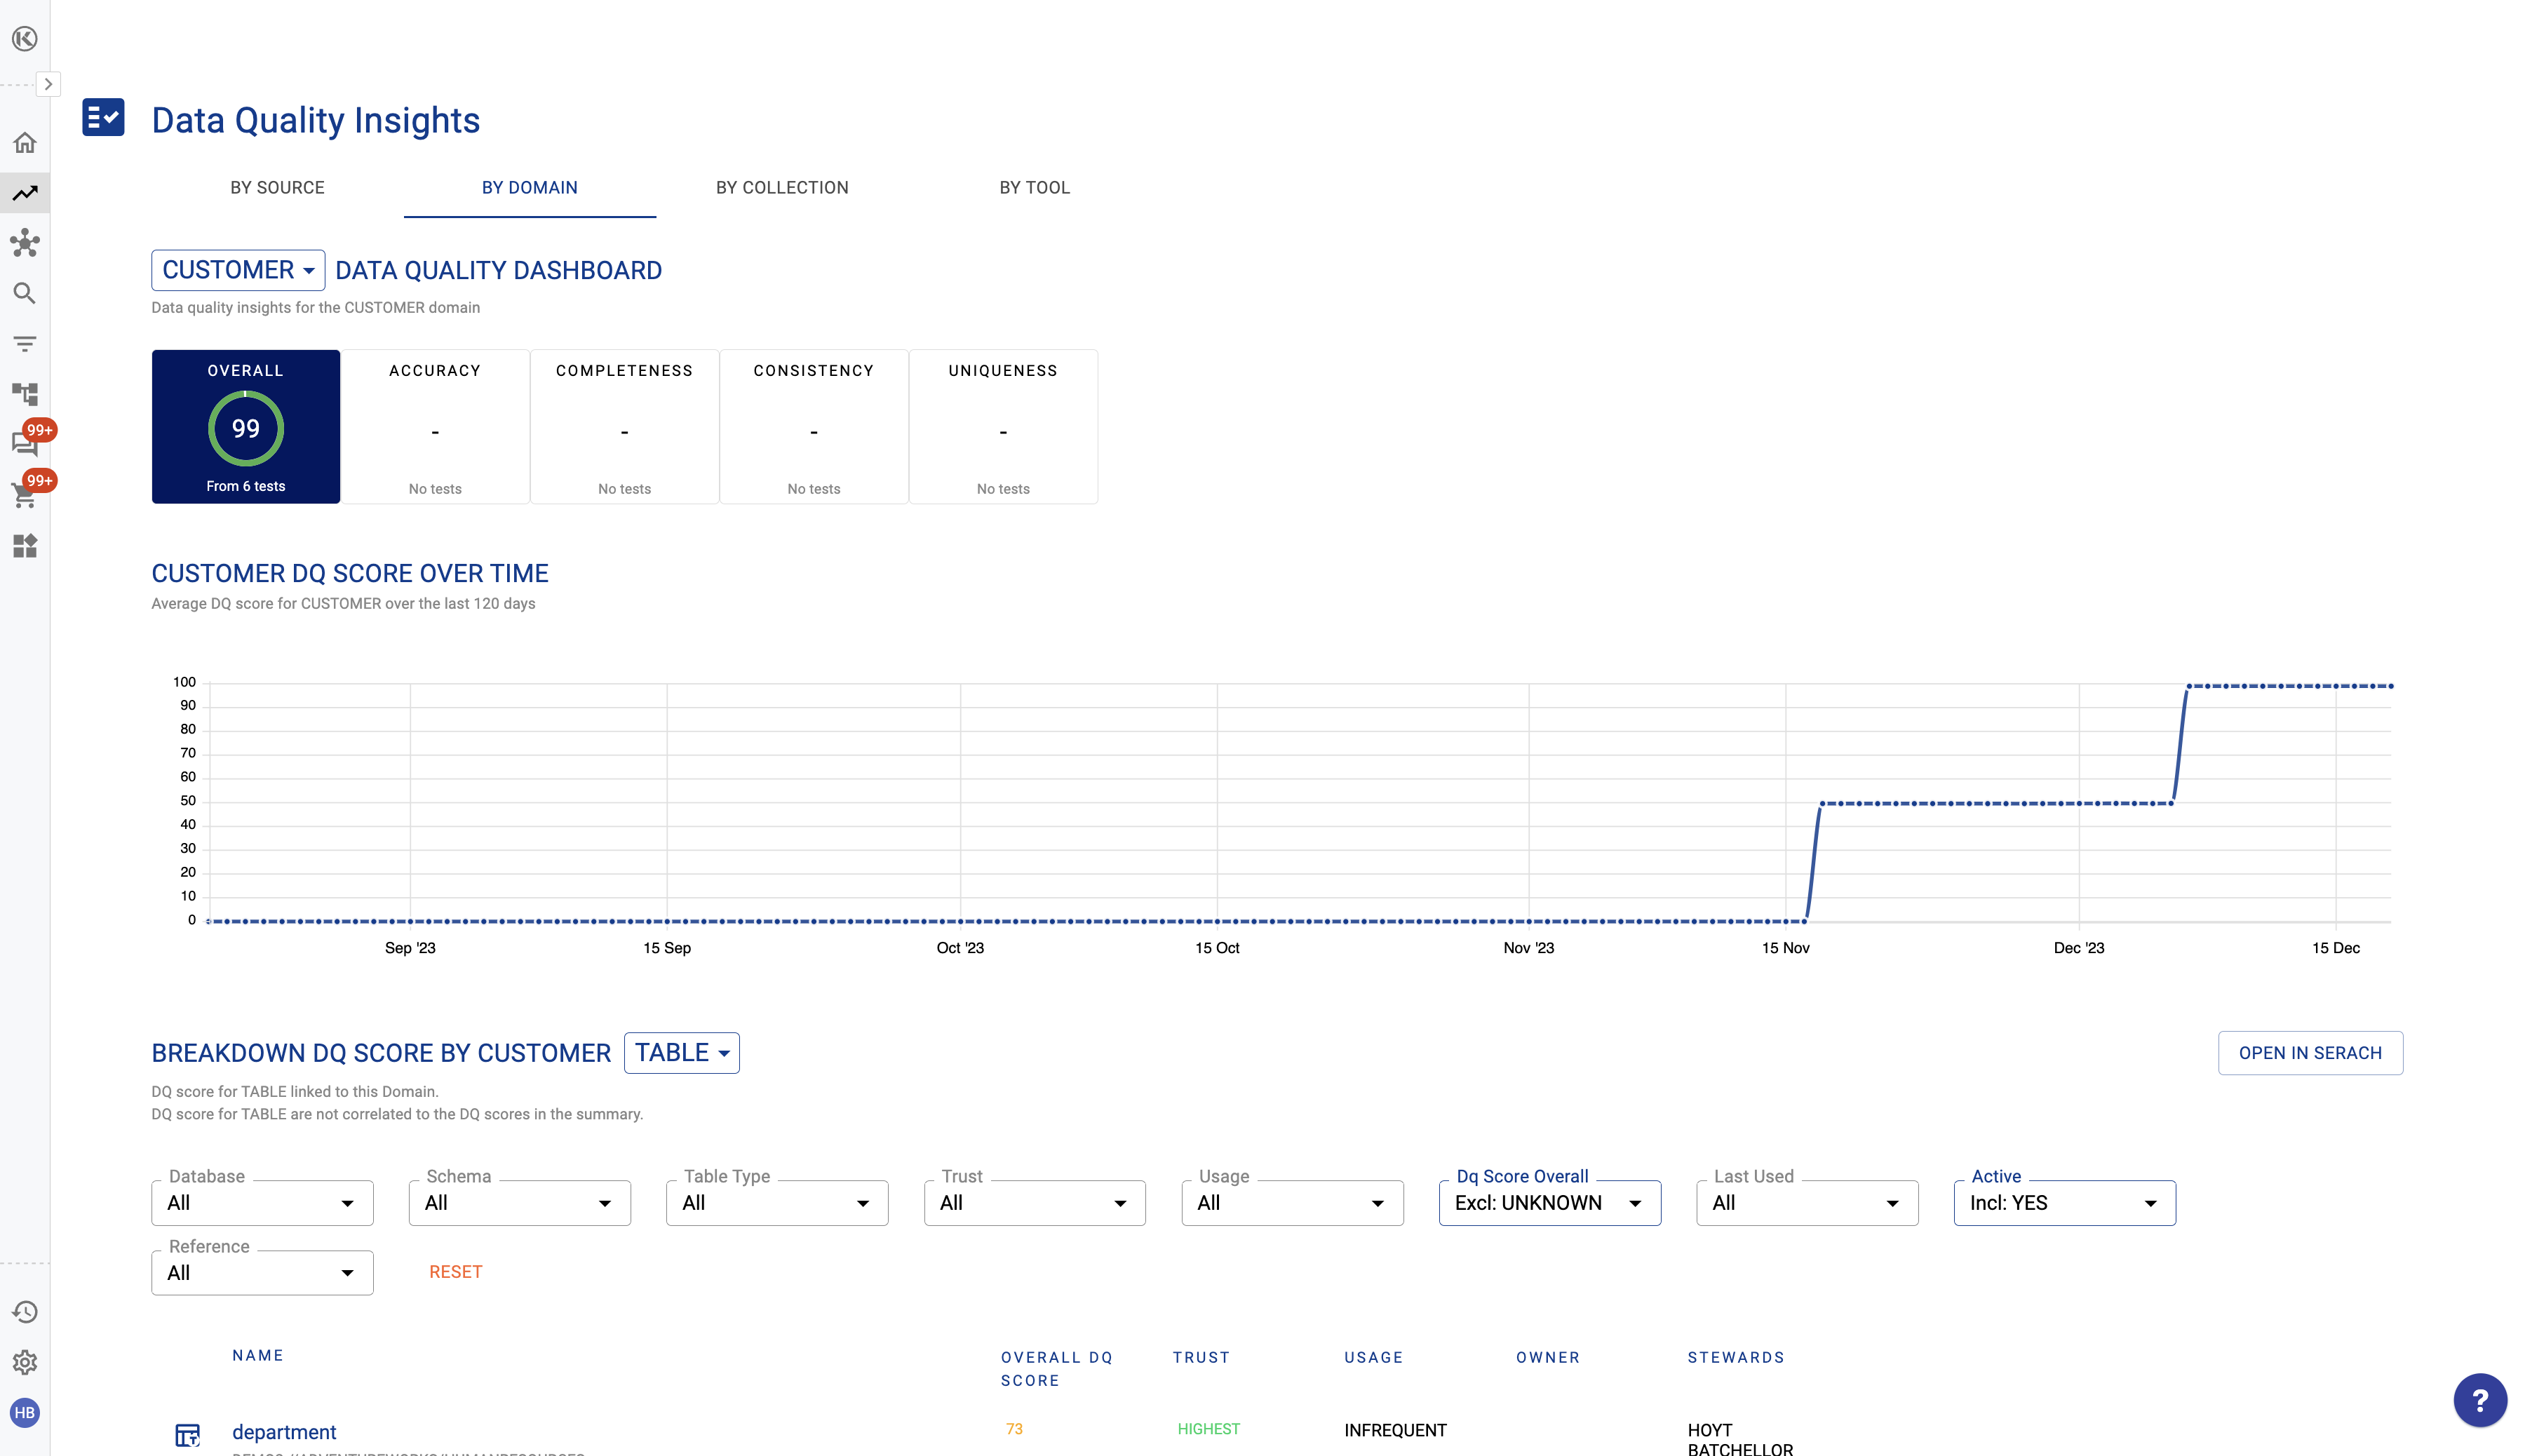2525x1456 pixels.
Task: Switch to the BY SOURCE tab
Action: 277,188
